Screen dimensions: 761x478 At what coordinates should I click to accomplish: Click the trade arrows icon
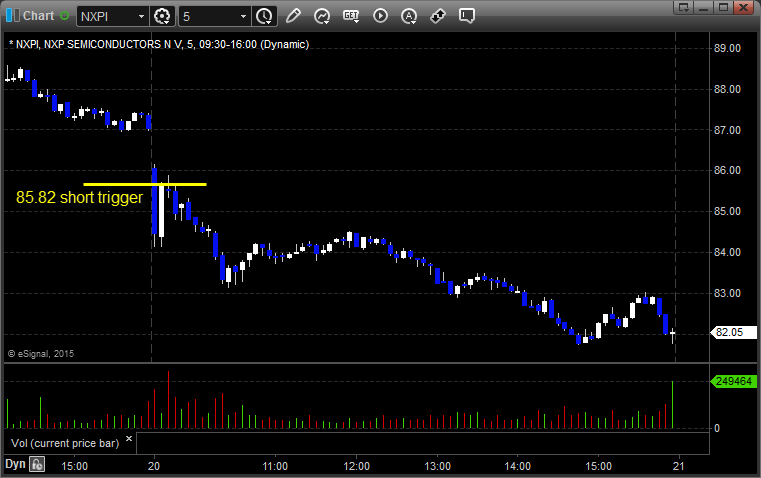[438, 16]
